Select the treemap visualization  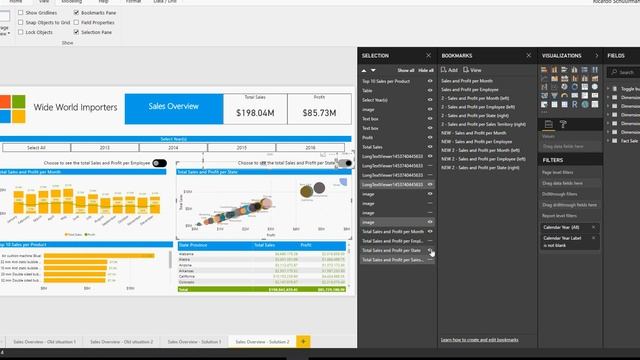pos(585,87)
